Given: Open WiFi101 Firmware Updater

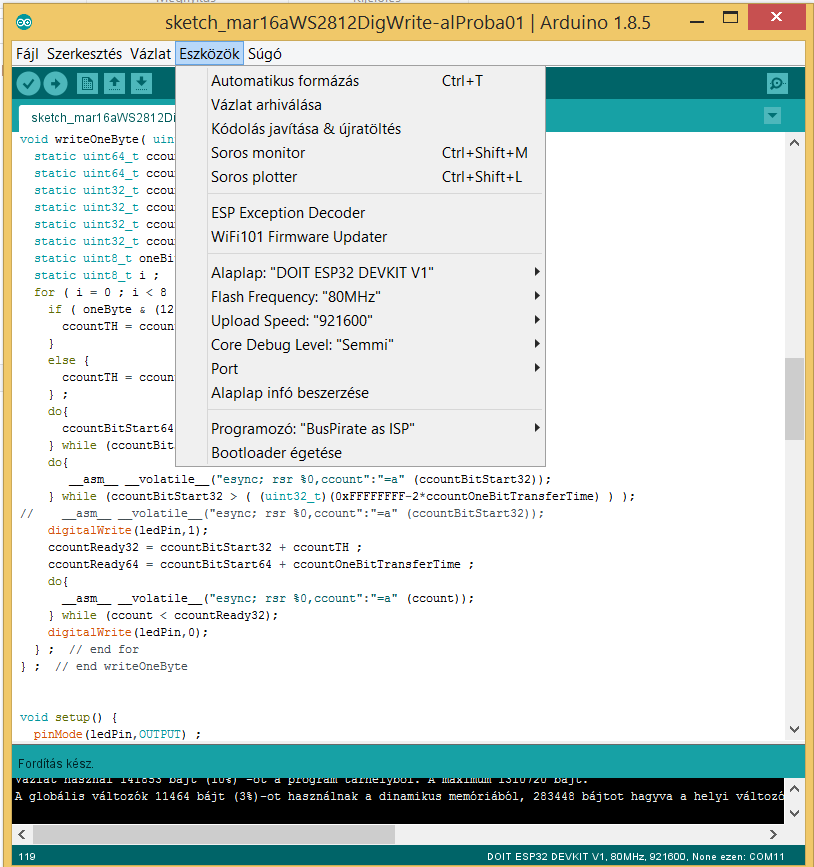Looking at the screenshot, I should (360, 237).
